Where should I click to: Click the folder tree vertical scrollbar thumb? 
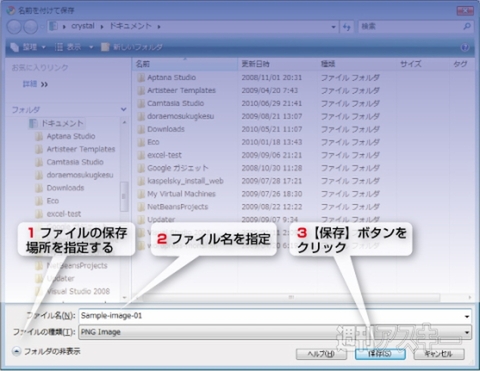124,196
